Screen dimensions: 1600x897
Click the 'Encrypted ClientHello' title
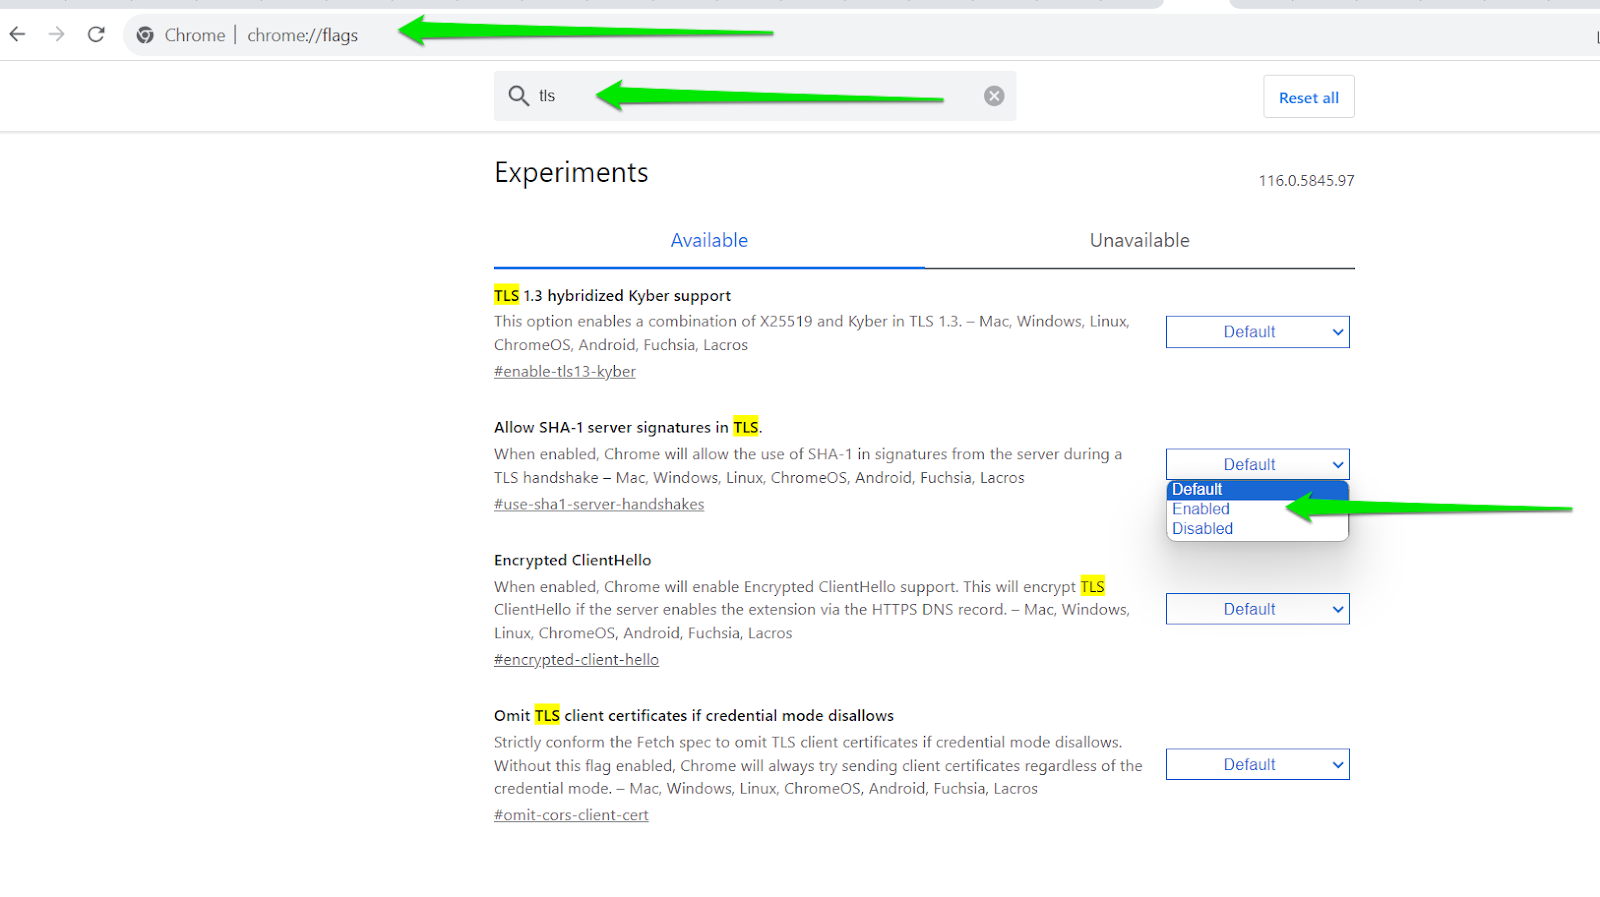click(x=572, y=561)
